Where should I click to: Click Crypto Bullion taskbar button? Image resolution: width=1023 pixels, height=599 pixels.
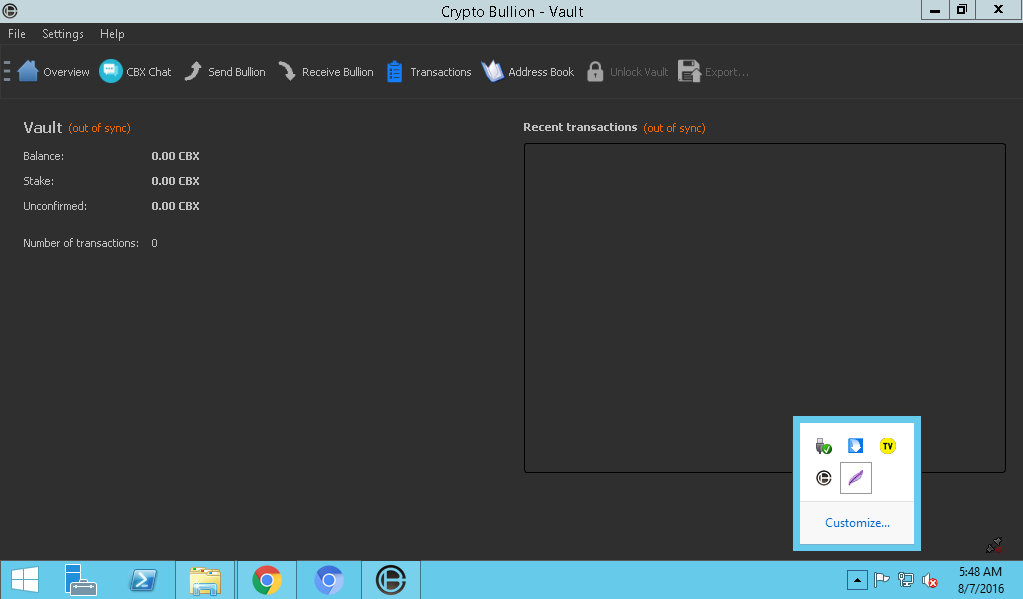(x=391, y=580)
